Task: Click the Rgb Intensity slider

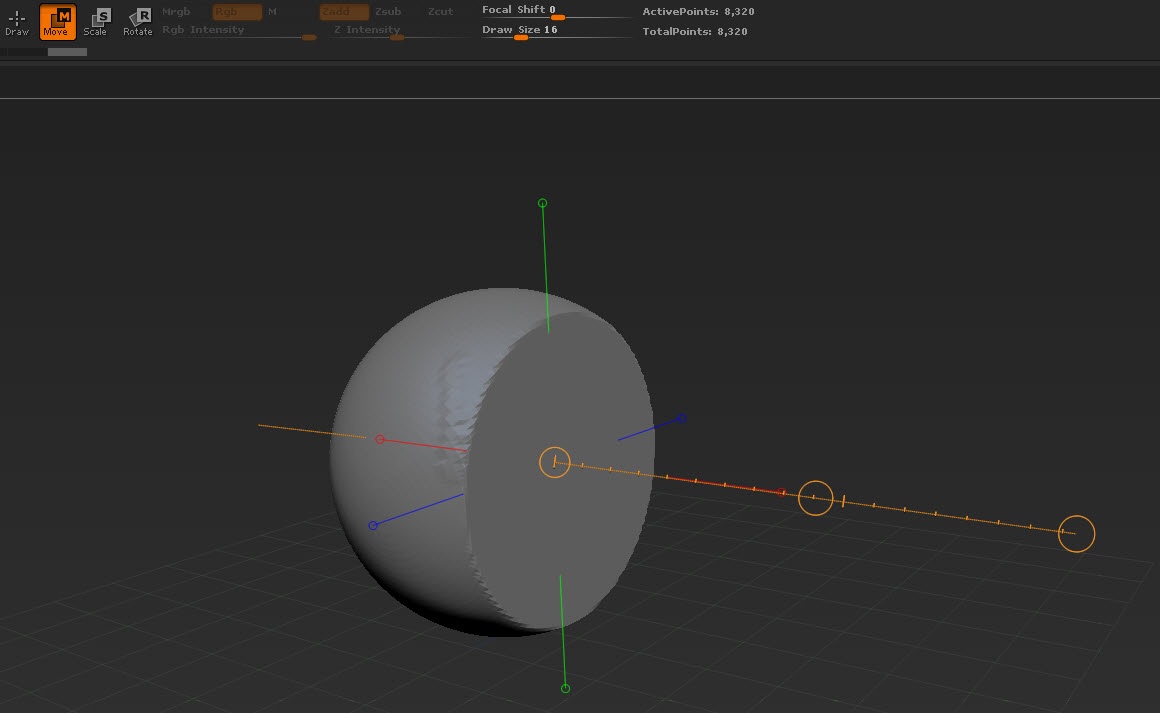Action: [239, 31]
